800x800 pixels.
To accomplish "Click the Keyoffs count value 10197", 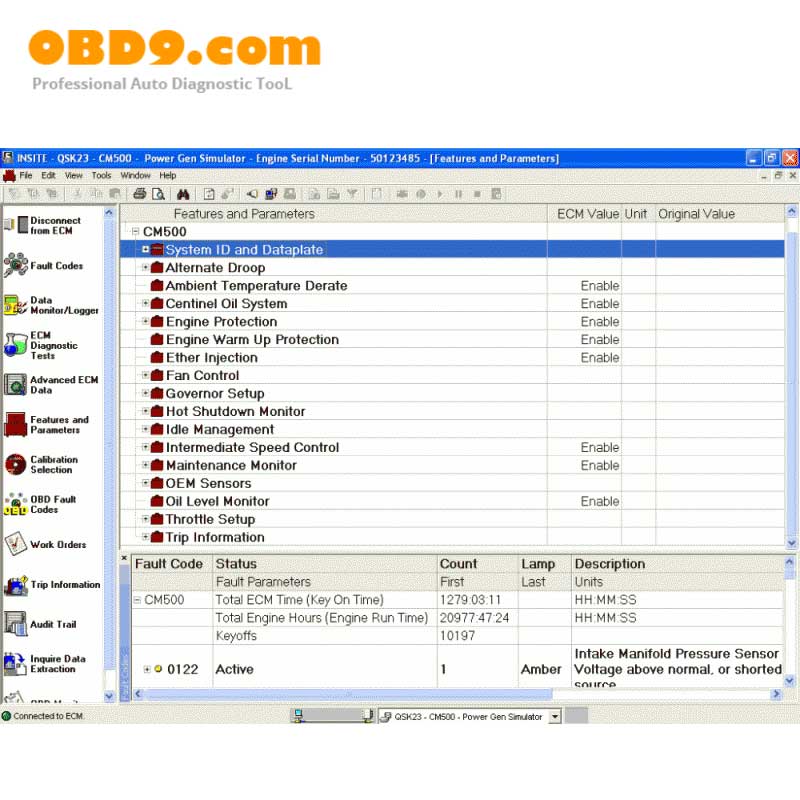I will 458,636.
